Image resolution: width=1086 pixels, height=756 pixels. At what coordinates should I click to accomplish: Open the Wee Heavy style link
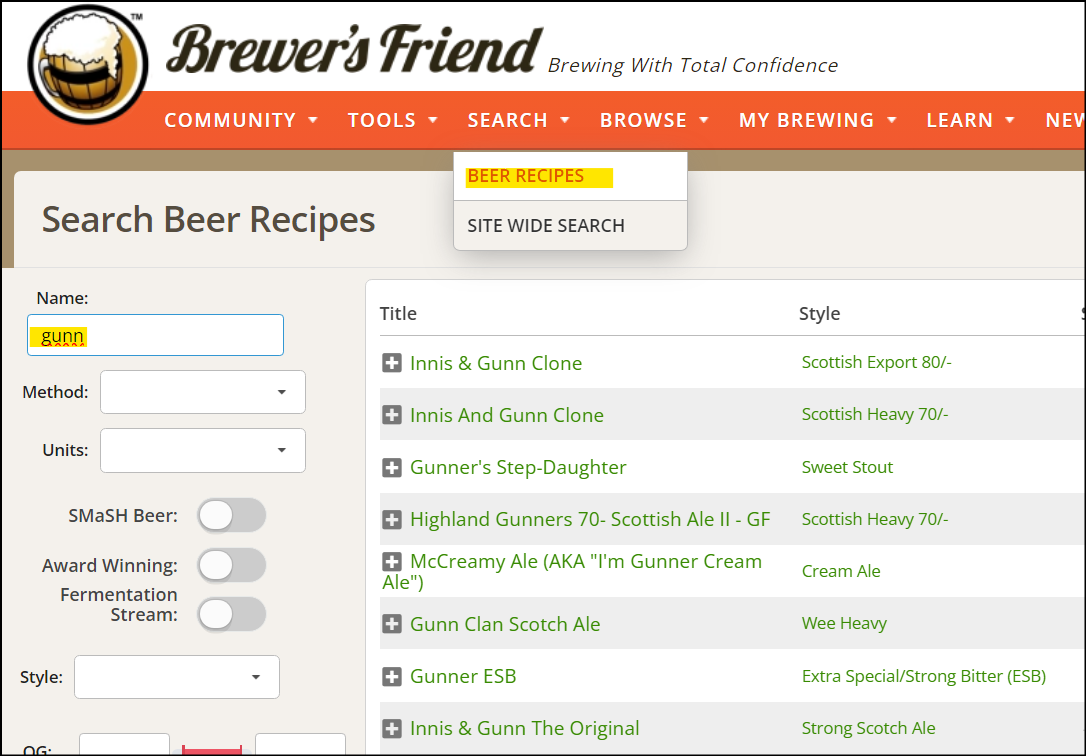pyautogui.click(x=844, y=623)
